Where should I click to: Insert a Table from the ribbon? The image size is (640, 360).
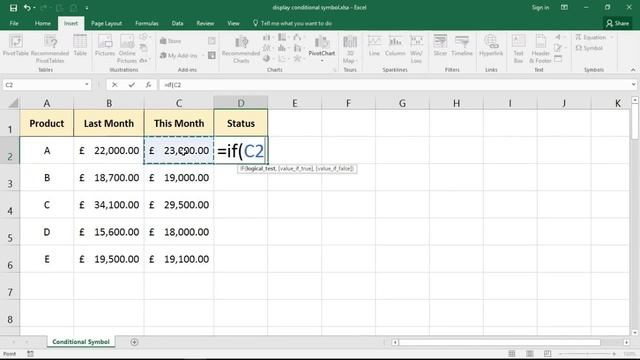coord(80,45)
